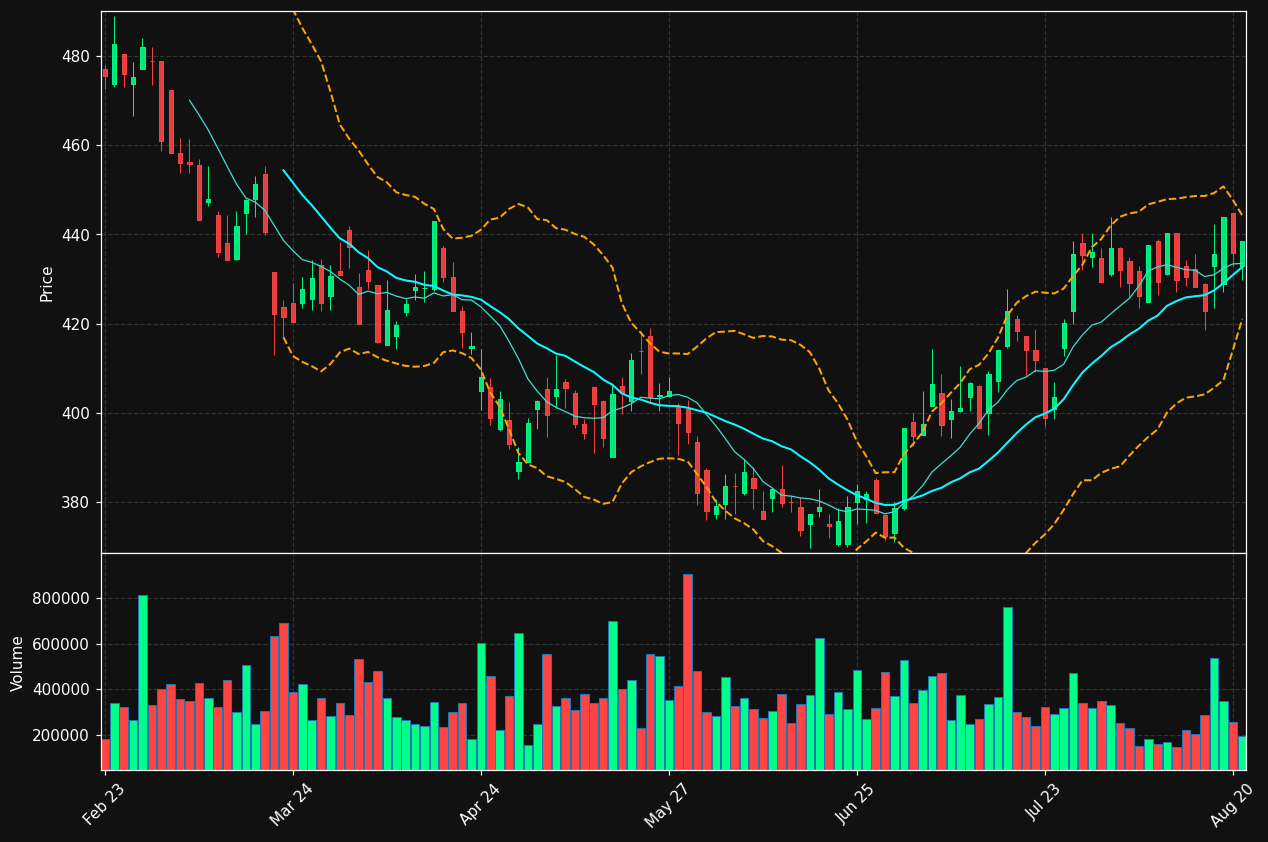
Task: Select the Apr 24 date label
Action: (478, 804)
